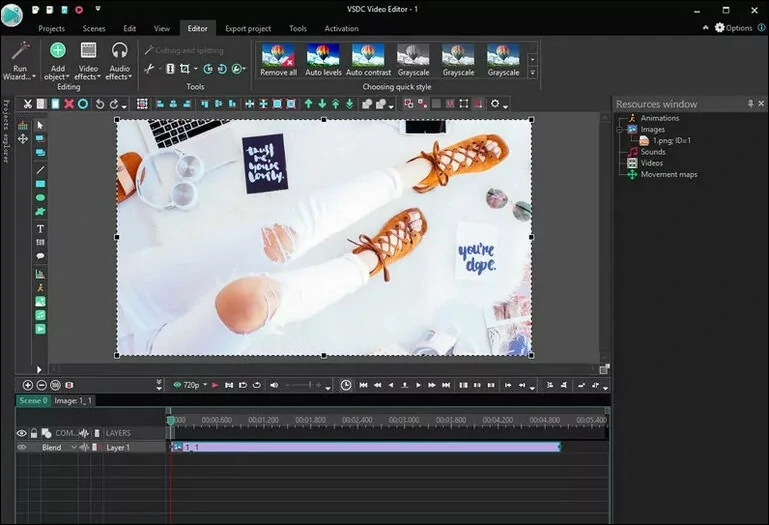
Task: Move object down with green arrow
Action: [x=322, y=104]
